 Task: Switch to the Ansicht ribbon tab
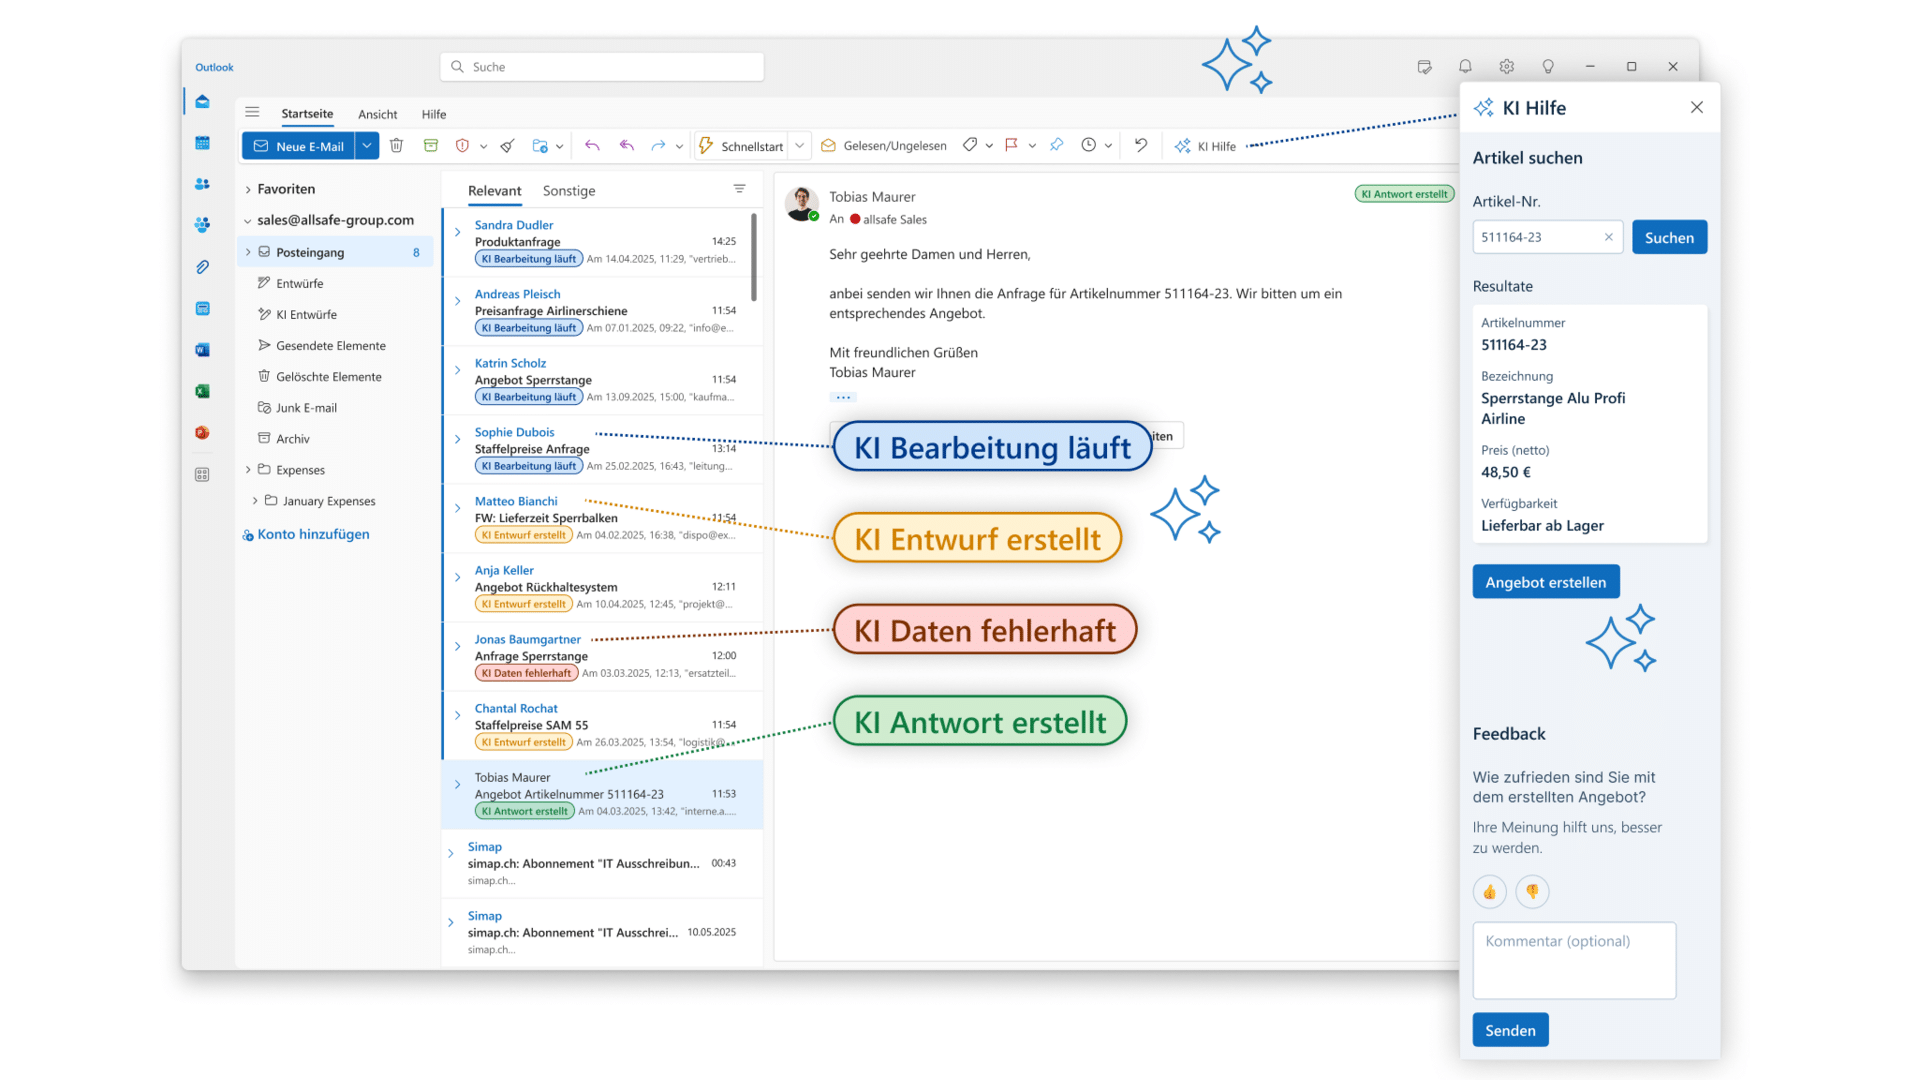pyautogui.click(x=377, y=114)
